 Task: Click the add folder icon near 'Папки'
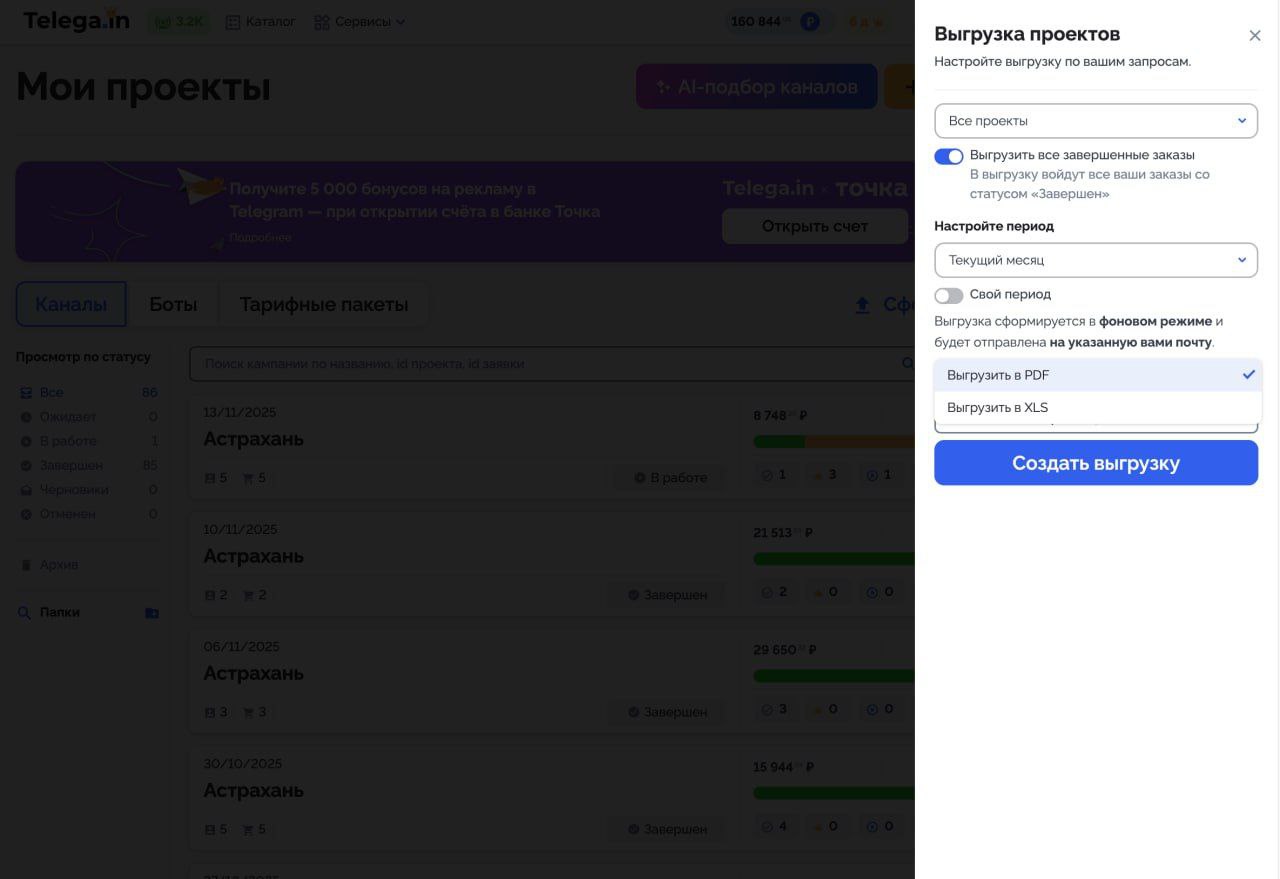(x=151, y=613)
